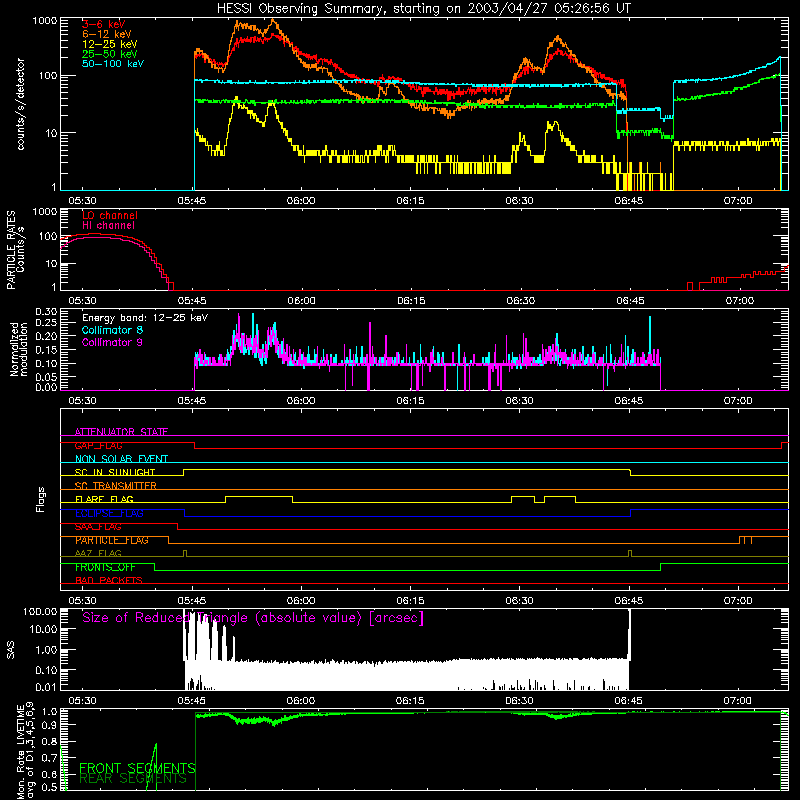Click the 07:00 time label under the count-rate plot
This screenshot has width=800, height=800.
[x=738, y=201]
